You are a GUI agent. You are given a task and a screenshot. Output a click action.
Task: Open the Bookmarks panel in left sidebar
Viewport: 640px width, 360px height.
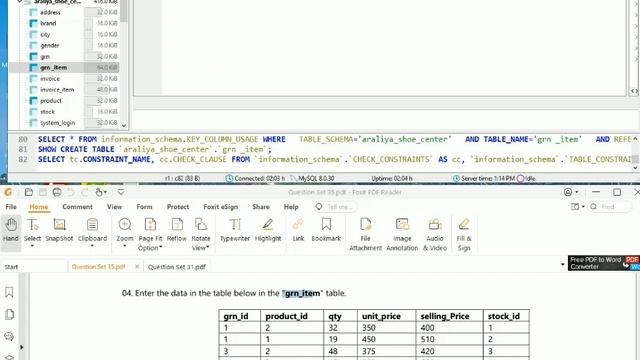(9, 292)
